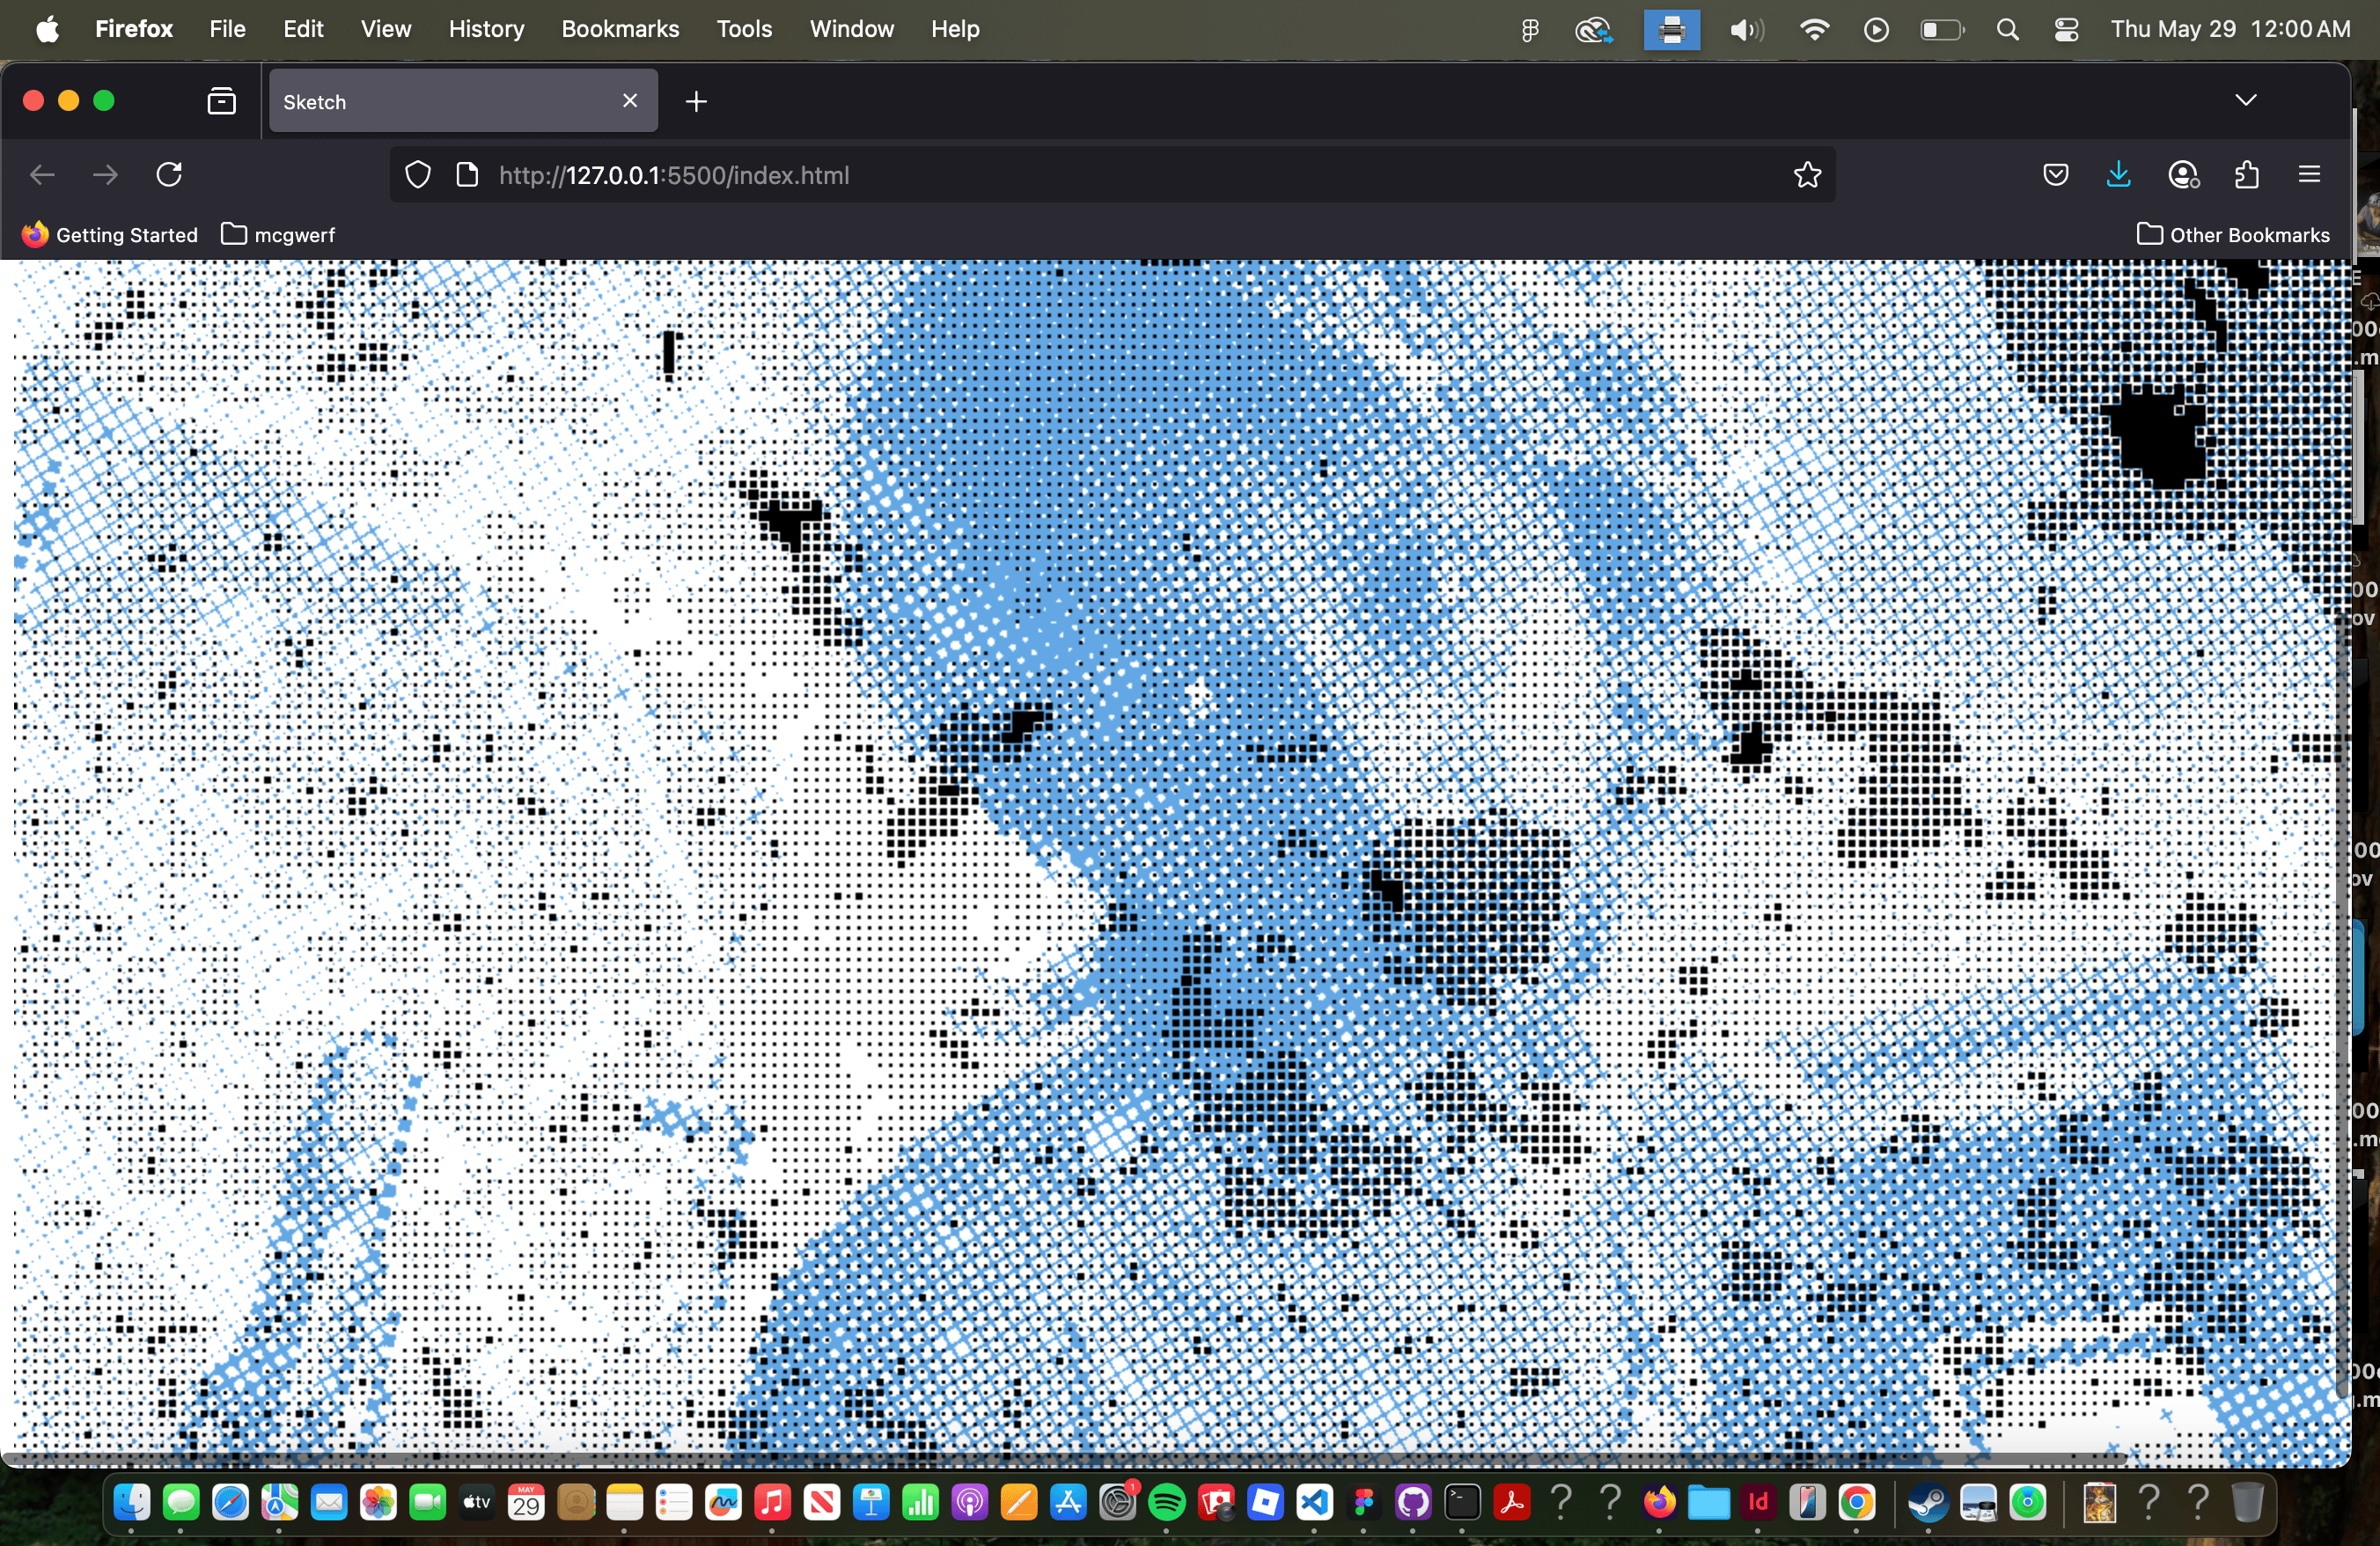
Task: Open the Firefox View tab-manager icon
Action: (x=221, y=101)
